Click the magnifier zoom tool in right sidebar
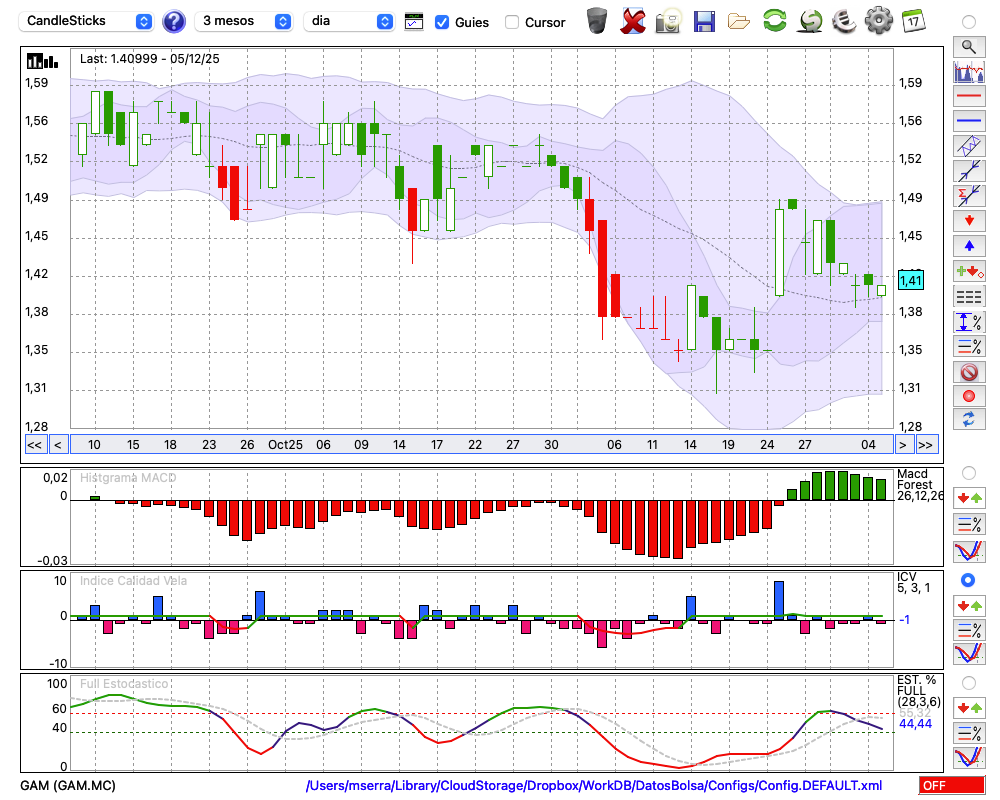This screenshot has height=800, width=1000. pos(968,46)
